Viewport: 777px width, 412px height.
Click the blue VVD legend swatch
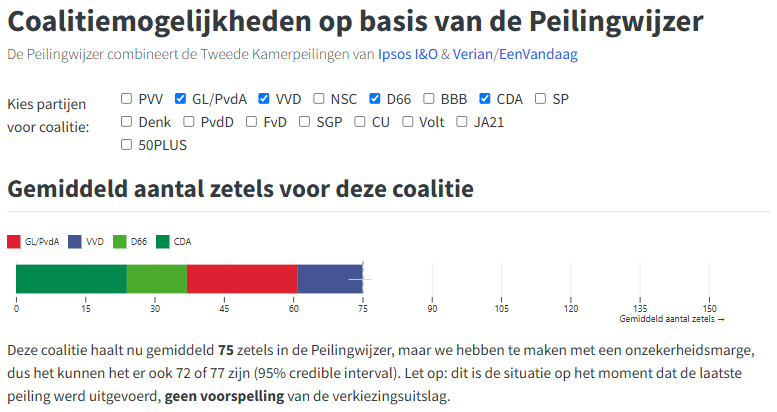[76, 242]
